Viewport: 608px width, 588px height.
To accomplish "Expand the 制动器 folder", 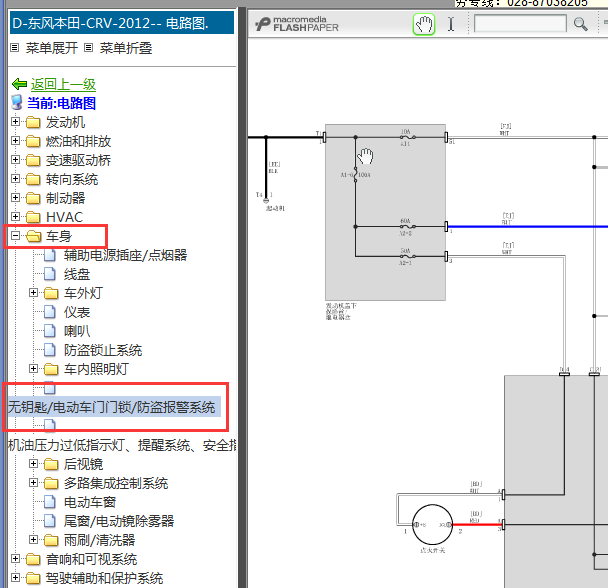I will pyautogui.click(x=15, y=198).
